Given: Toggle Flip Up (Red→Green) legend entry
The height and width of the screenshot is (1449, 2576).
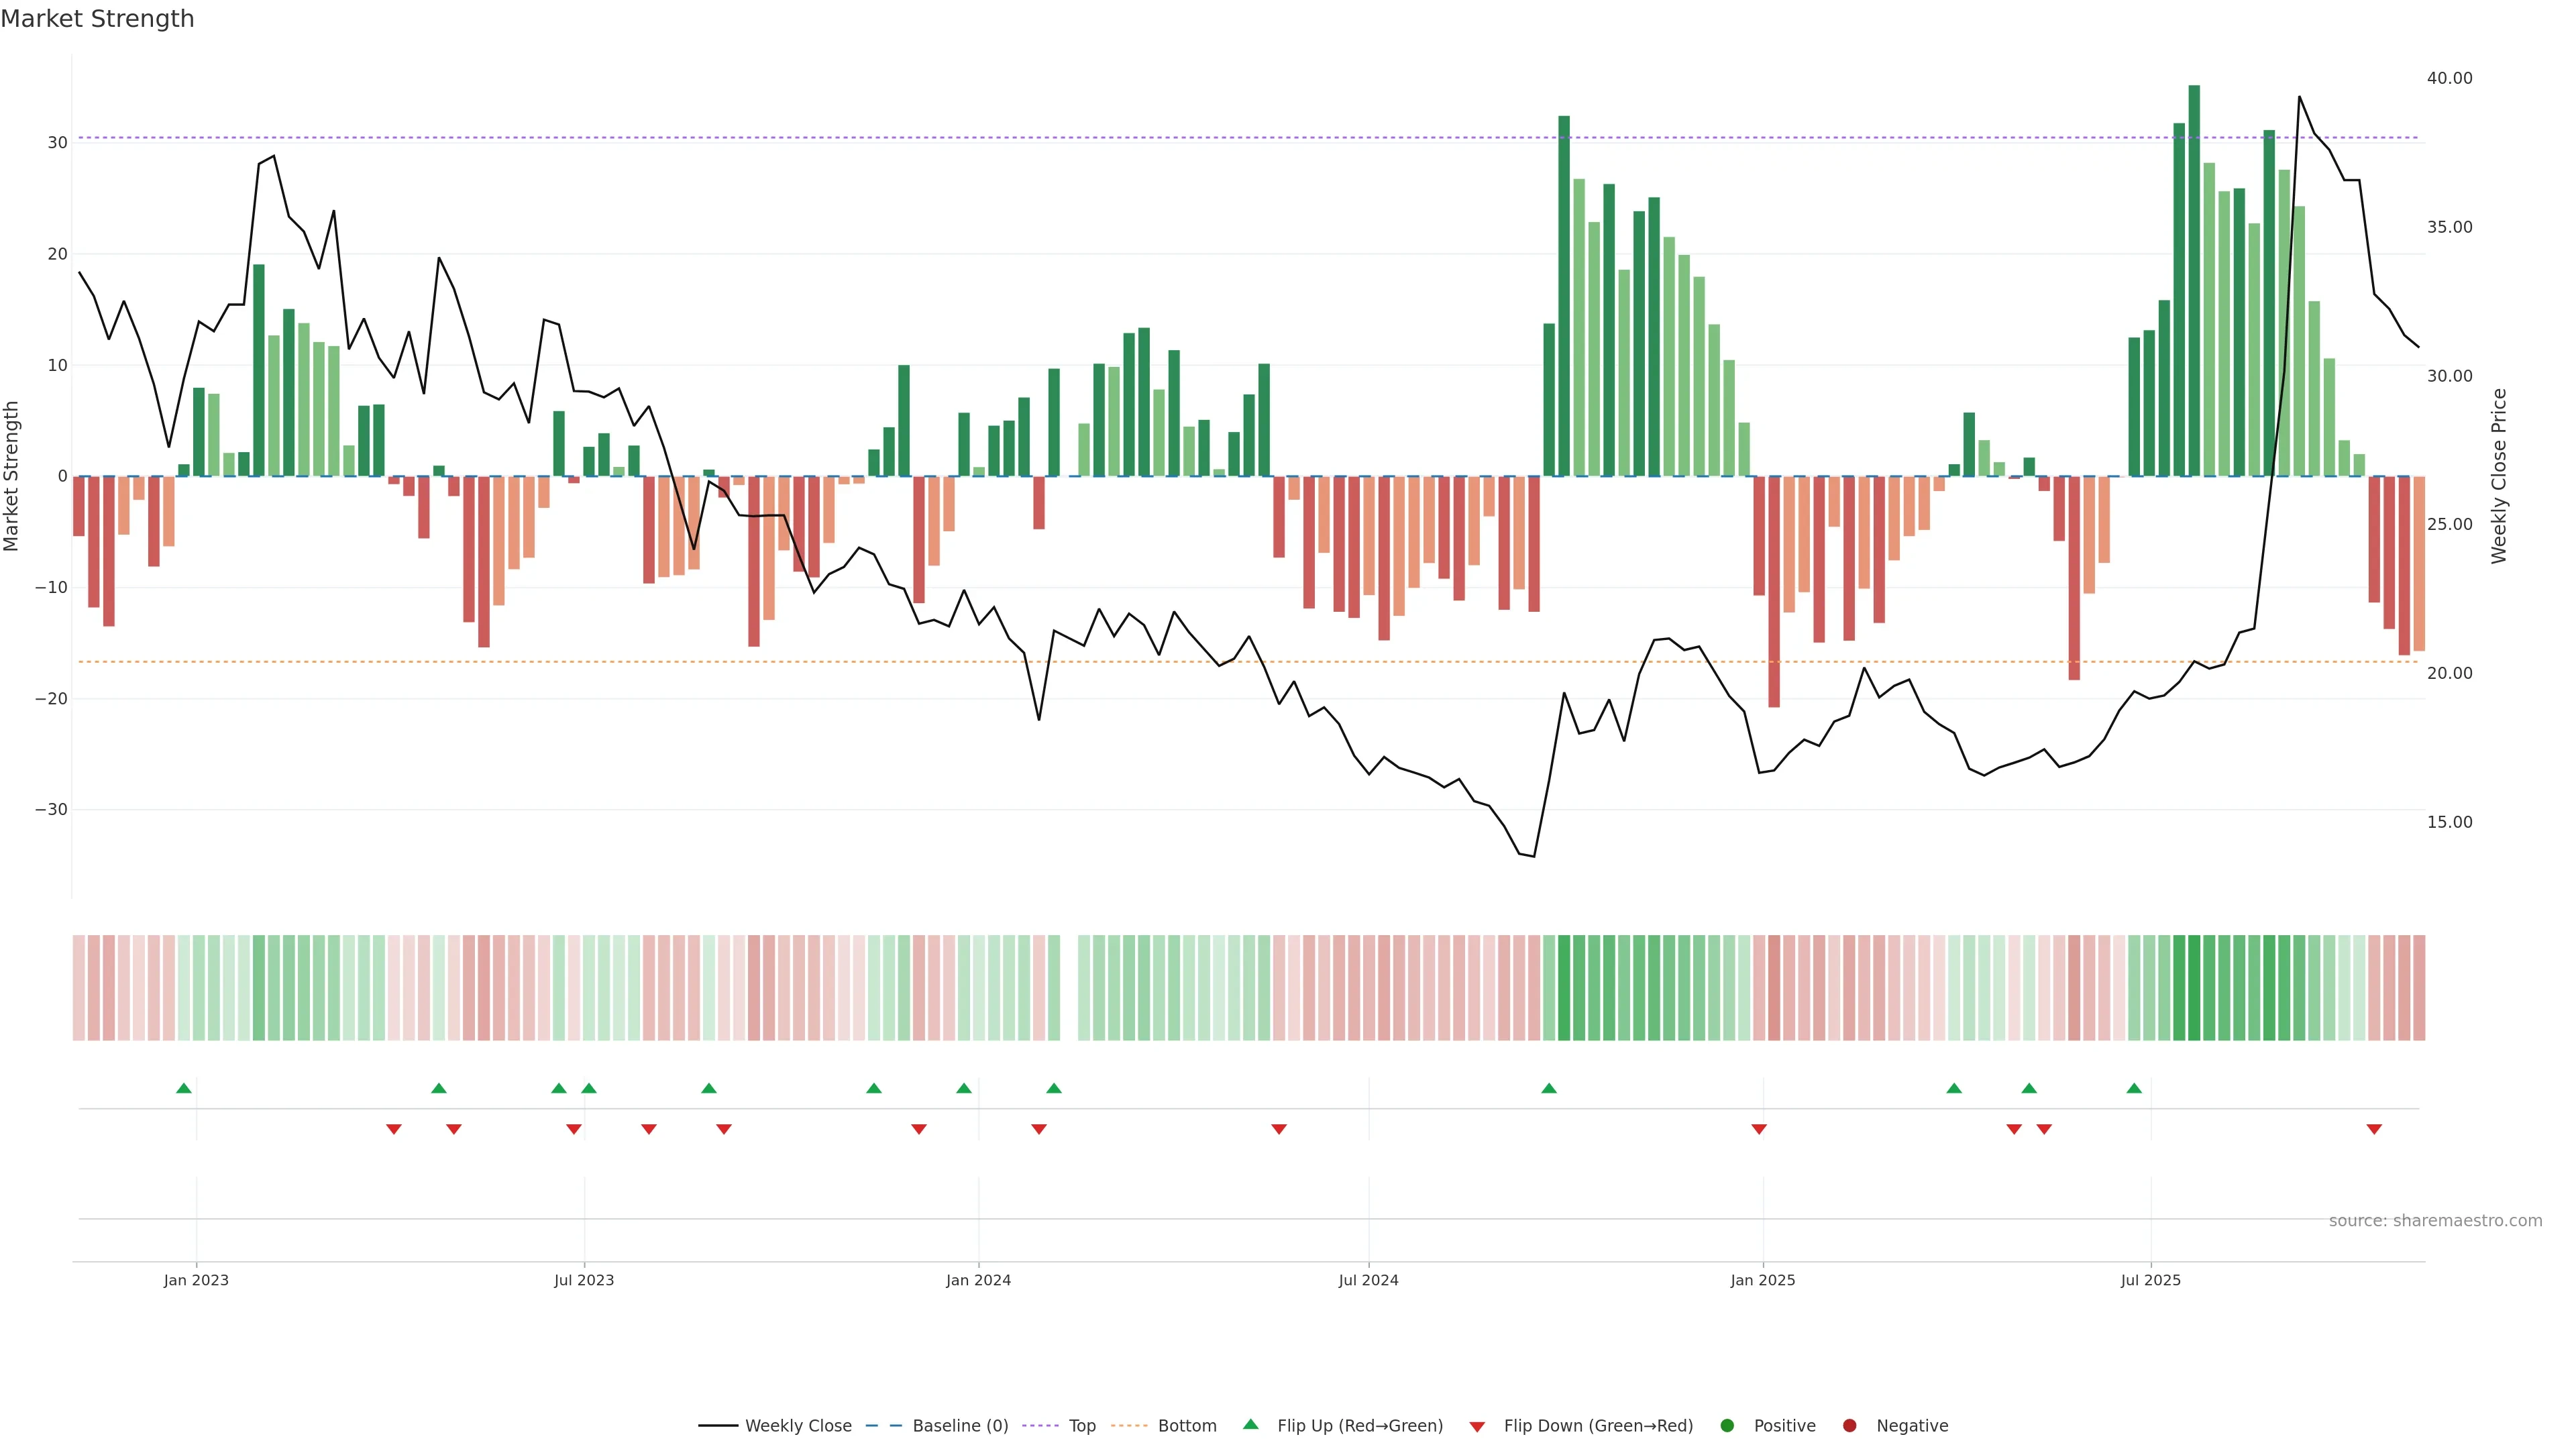Looking at the screenshot, I should [1359, 1426].
